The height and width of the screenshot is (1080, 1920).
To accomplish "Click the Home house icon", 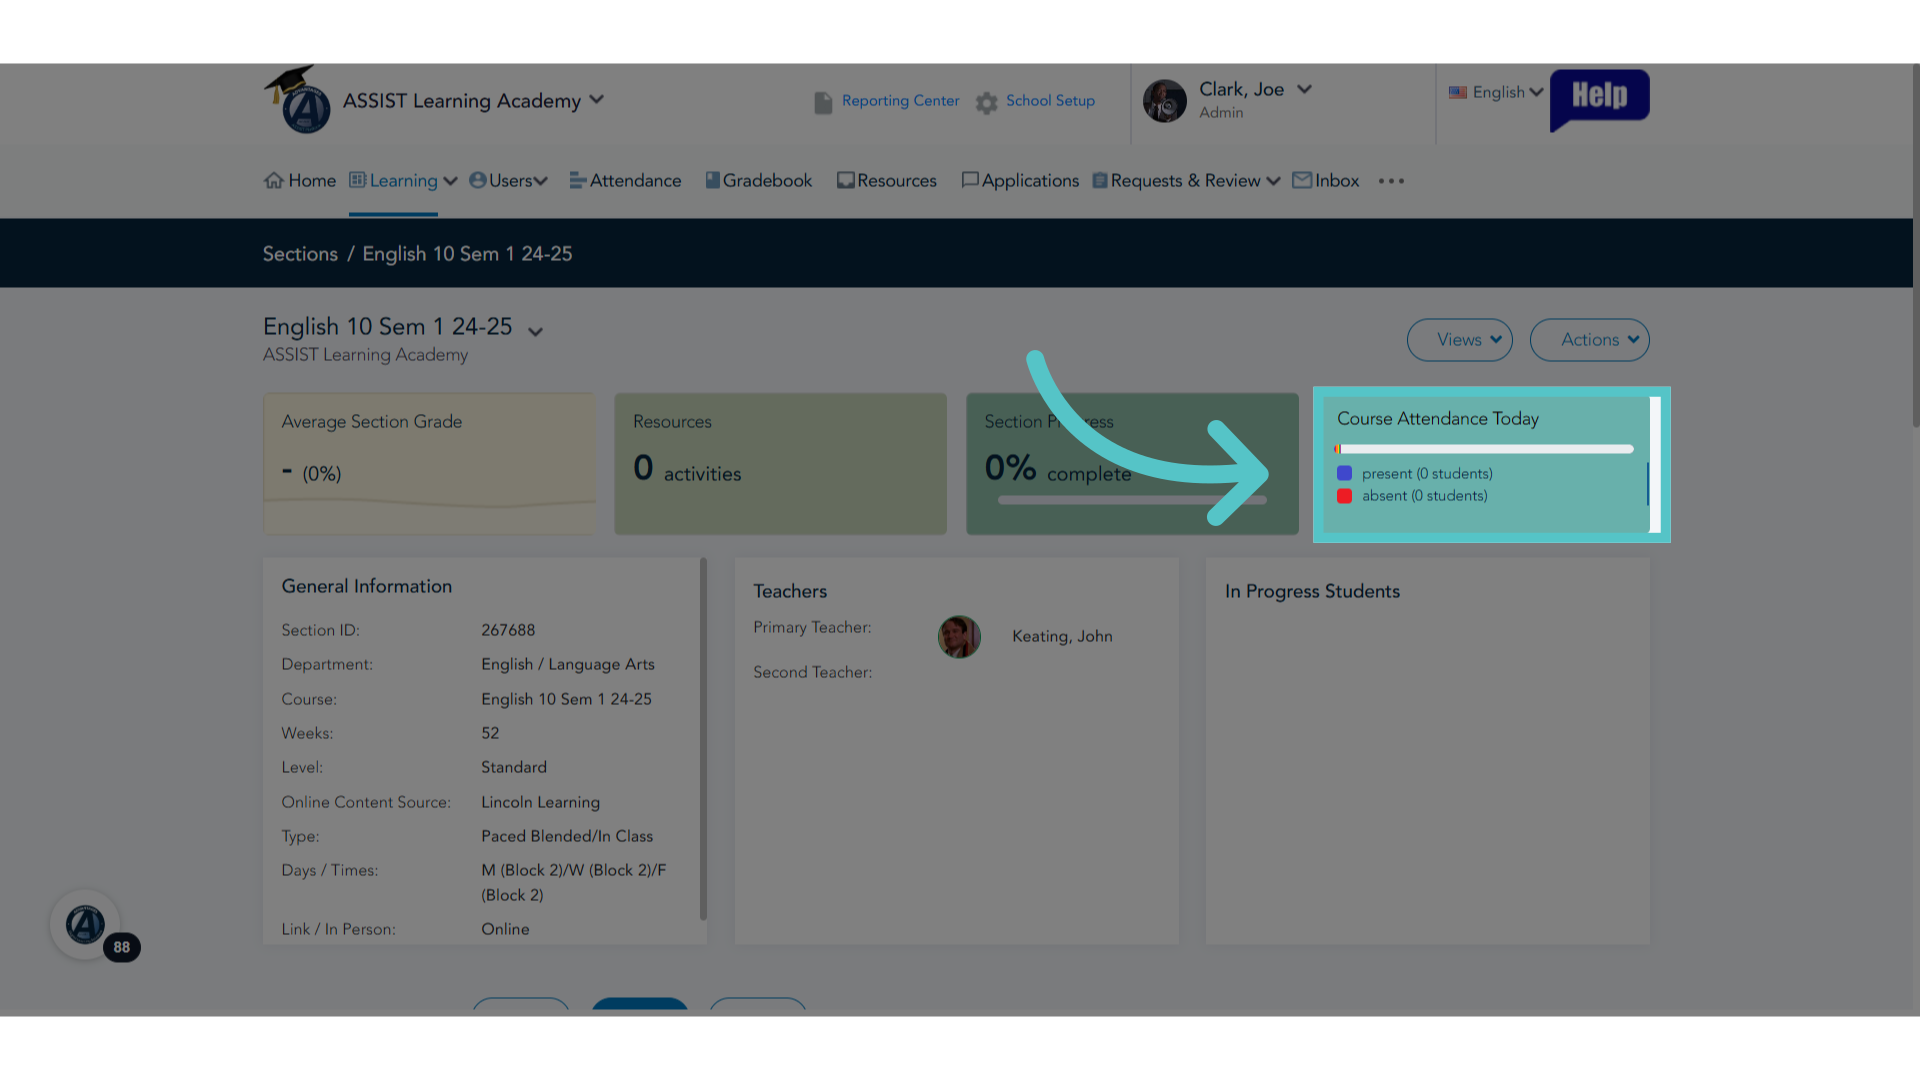I will (x=273, y=181).
